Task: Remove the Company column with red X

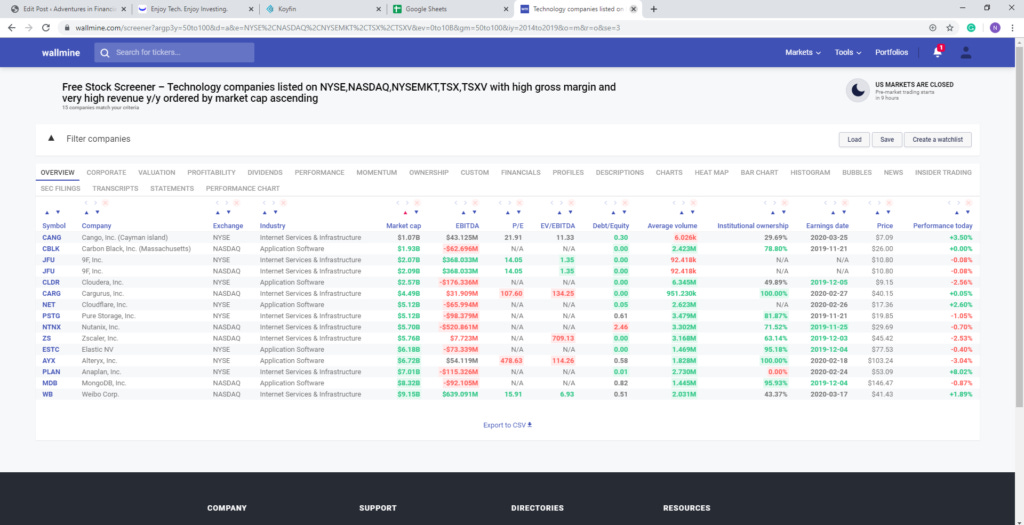Action: (x=105, y=202)
